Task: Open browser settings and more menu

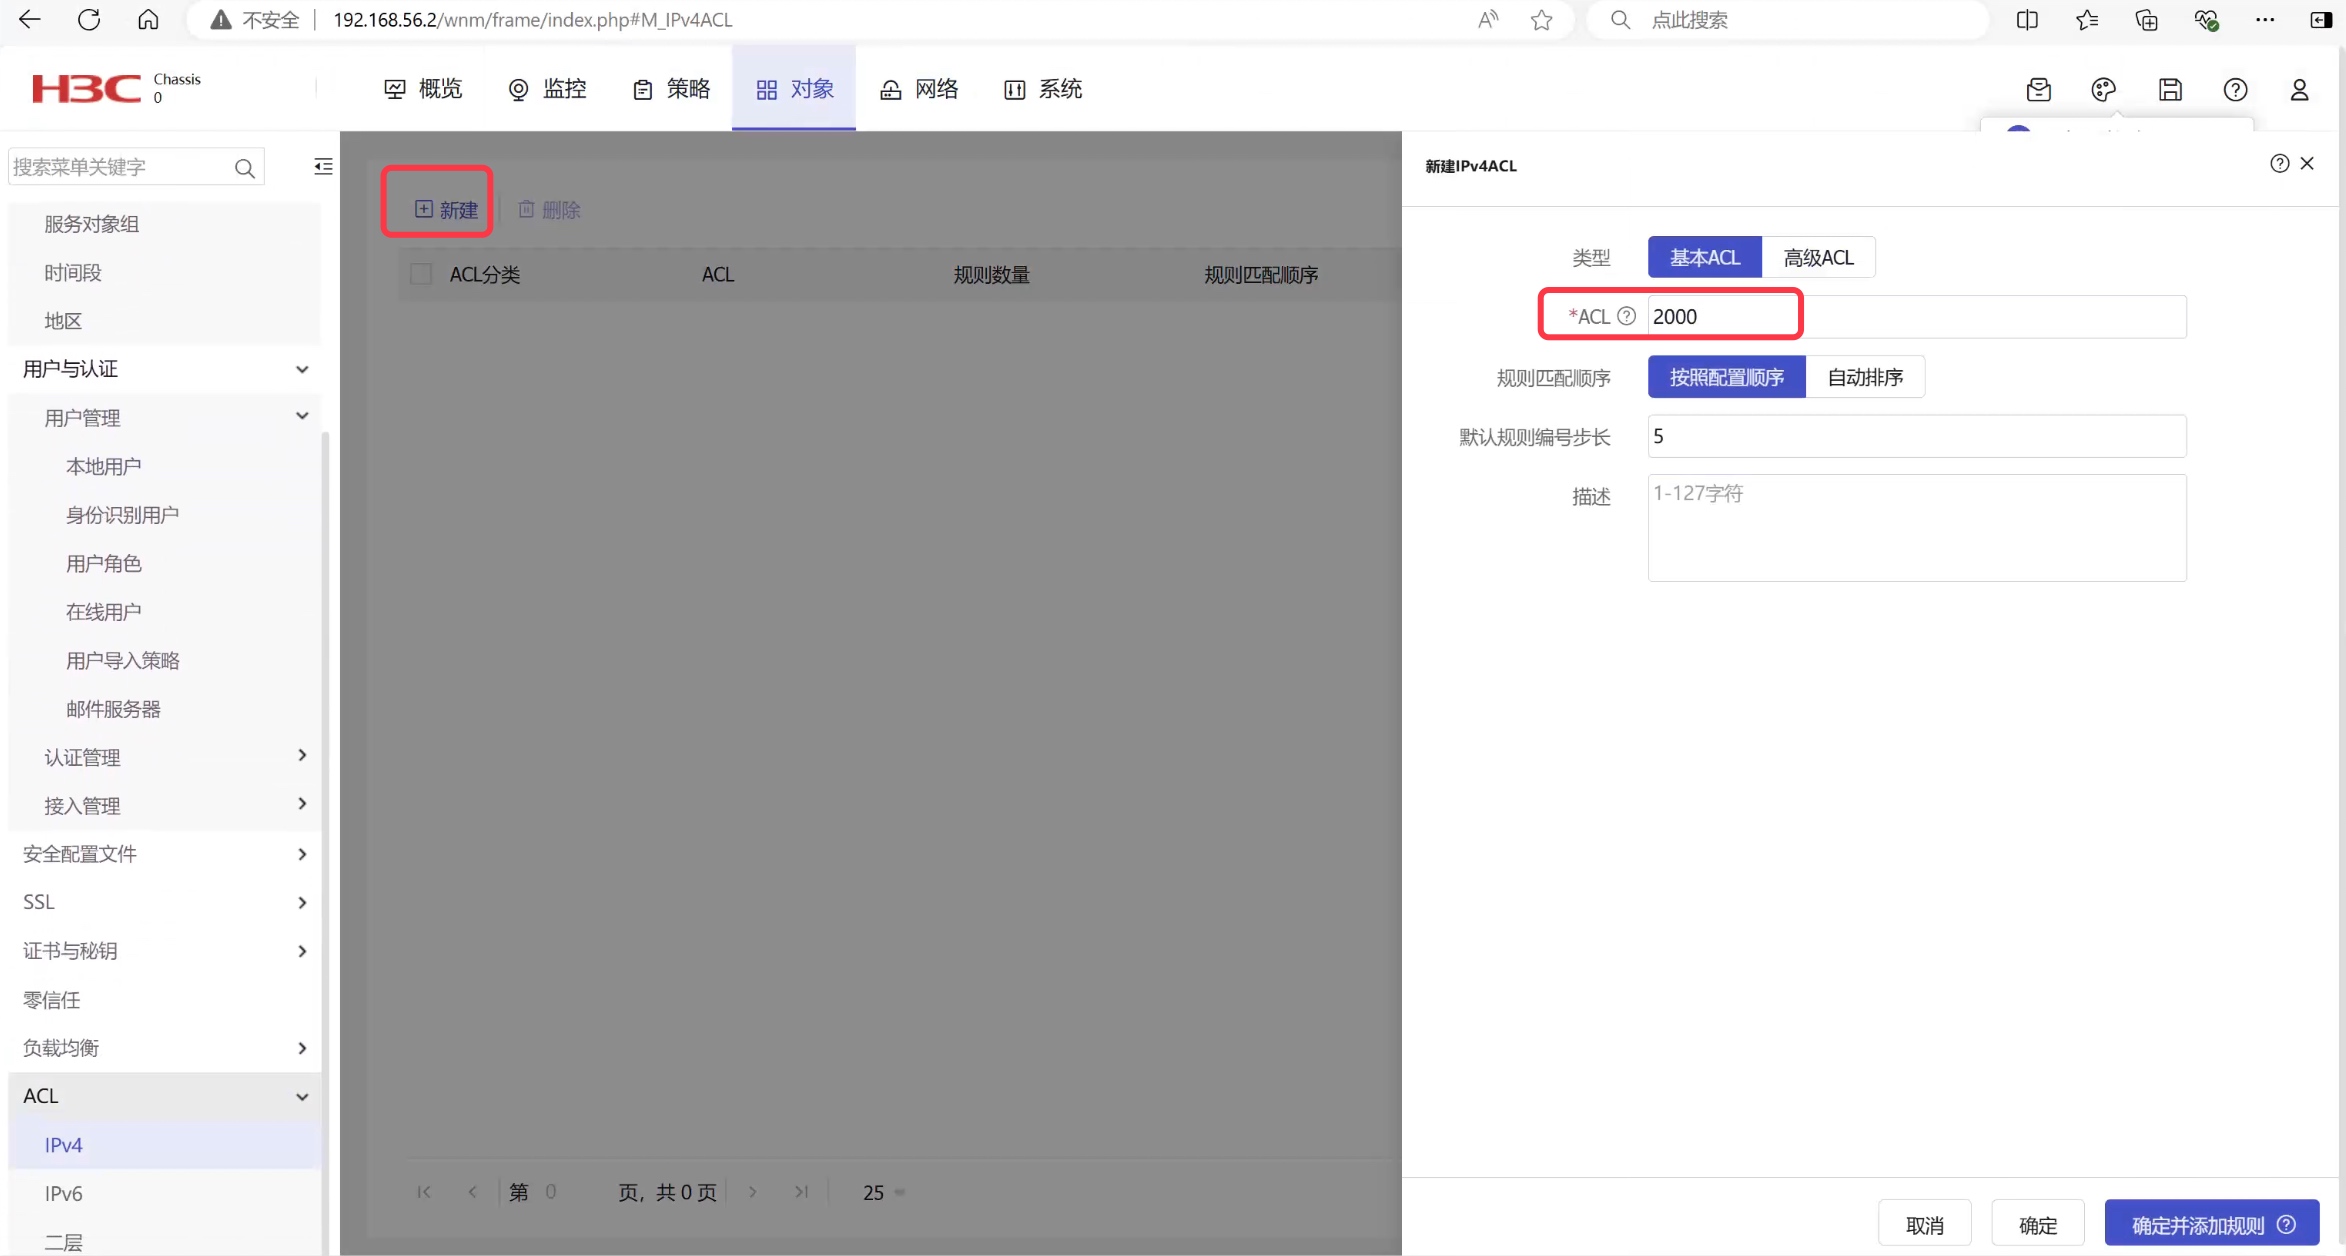Action: (2265, 19)
